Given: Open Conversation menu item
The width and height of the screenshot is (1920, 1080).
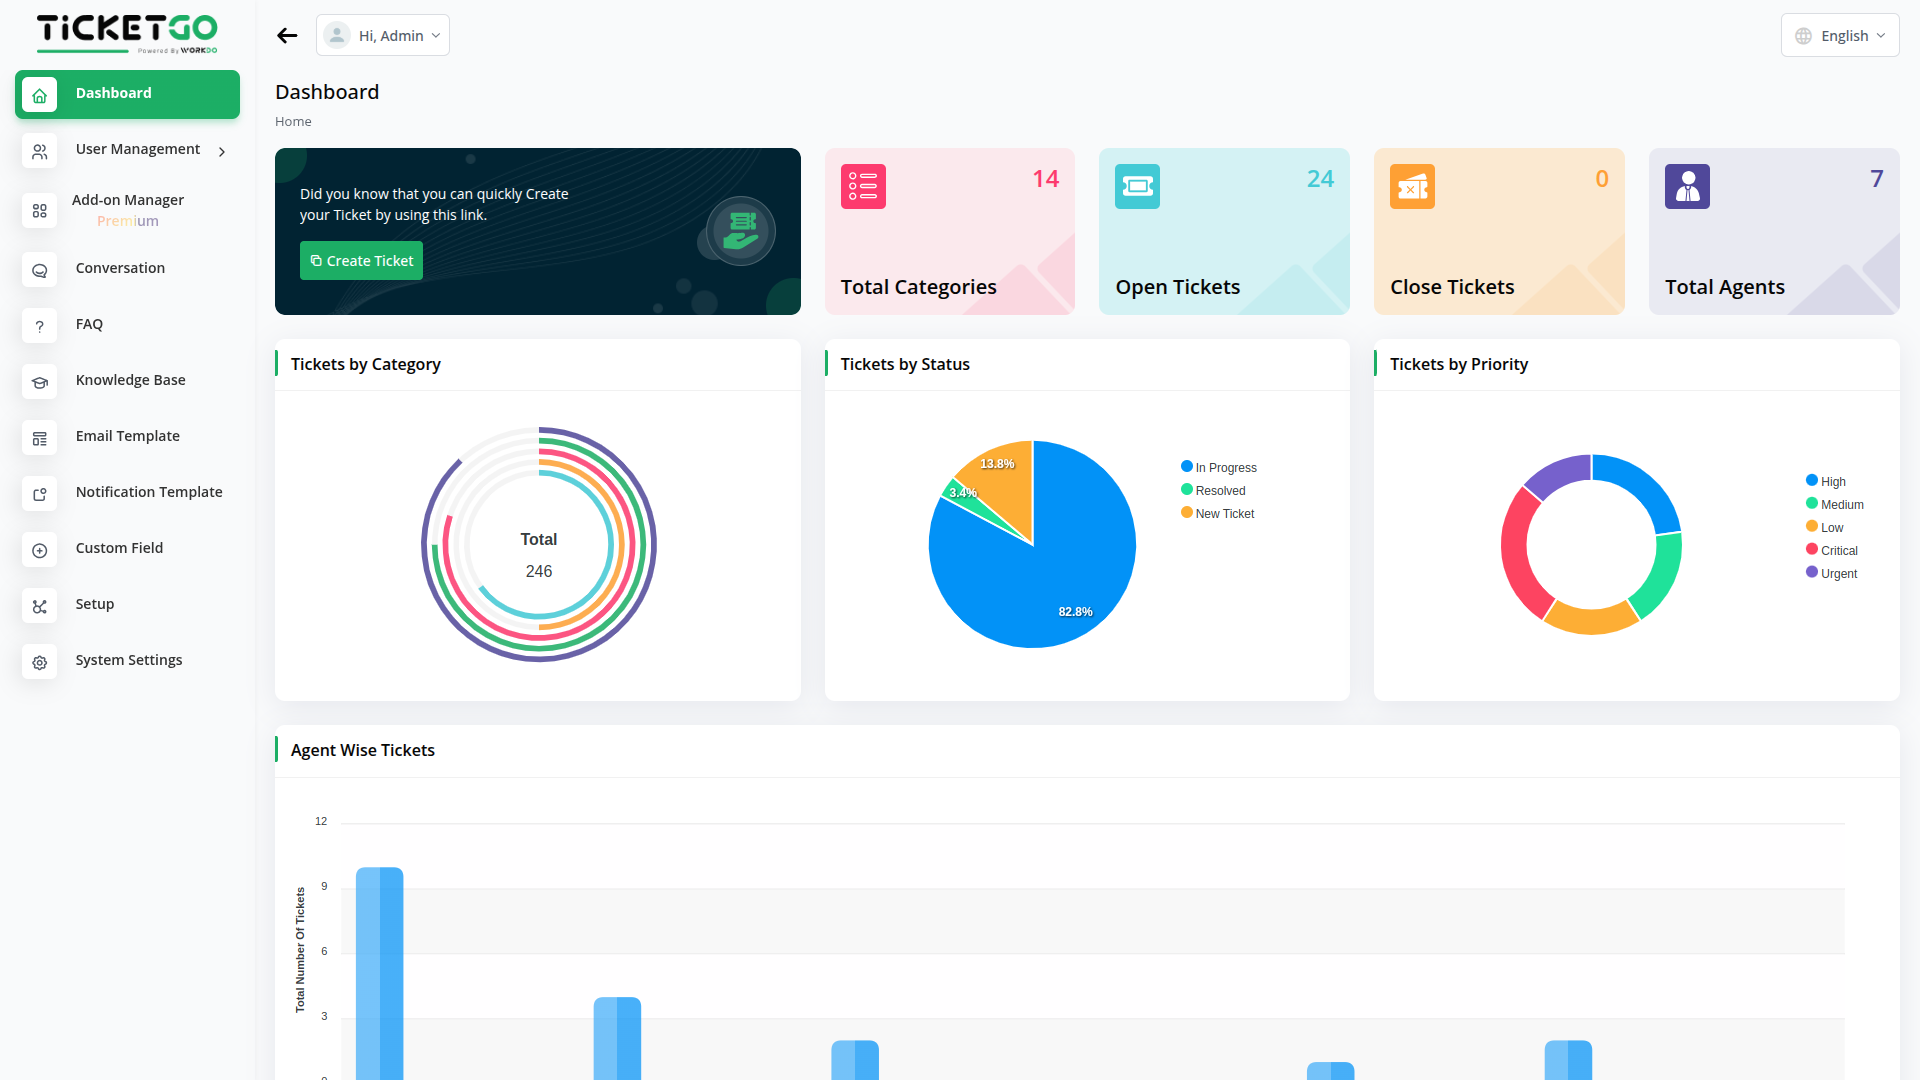Looking at the screenshot, I should point(120,268).
